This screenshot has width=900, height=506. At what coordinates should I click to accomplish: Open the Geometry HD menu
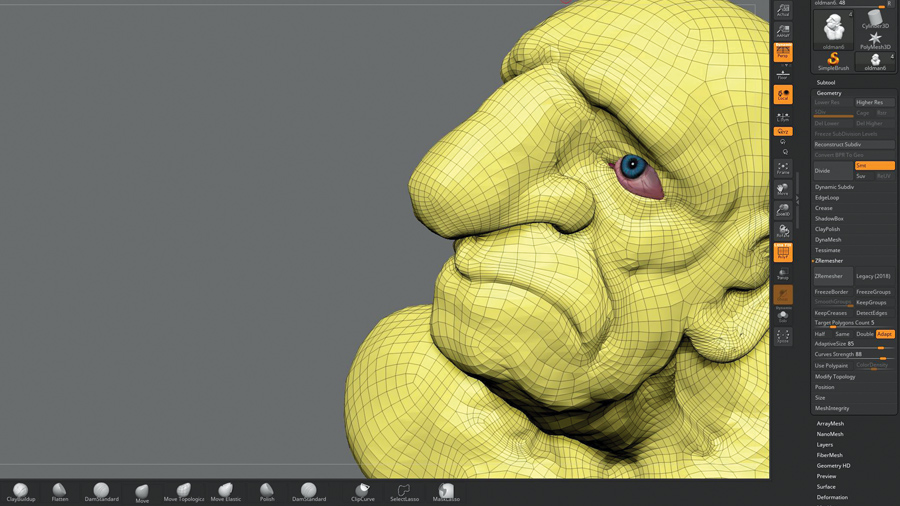(833, 466)
